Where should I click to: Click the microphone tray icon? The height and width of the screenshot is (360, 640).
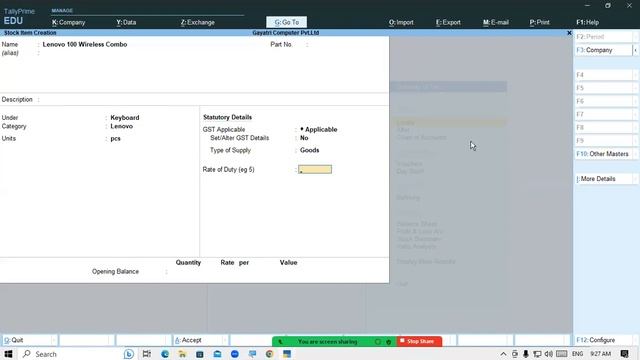click(526, 354)
